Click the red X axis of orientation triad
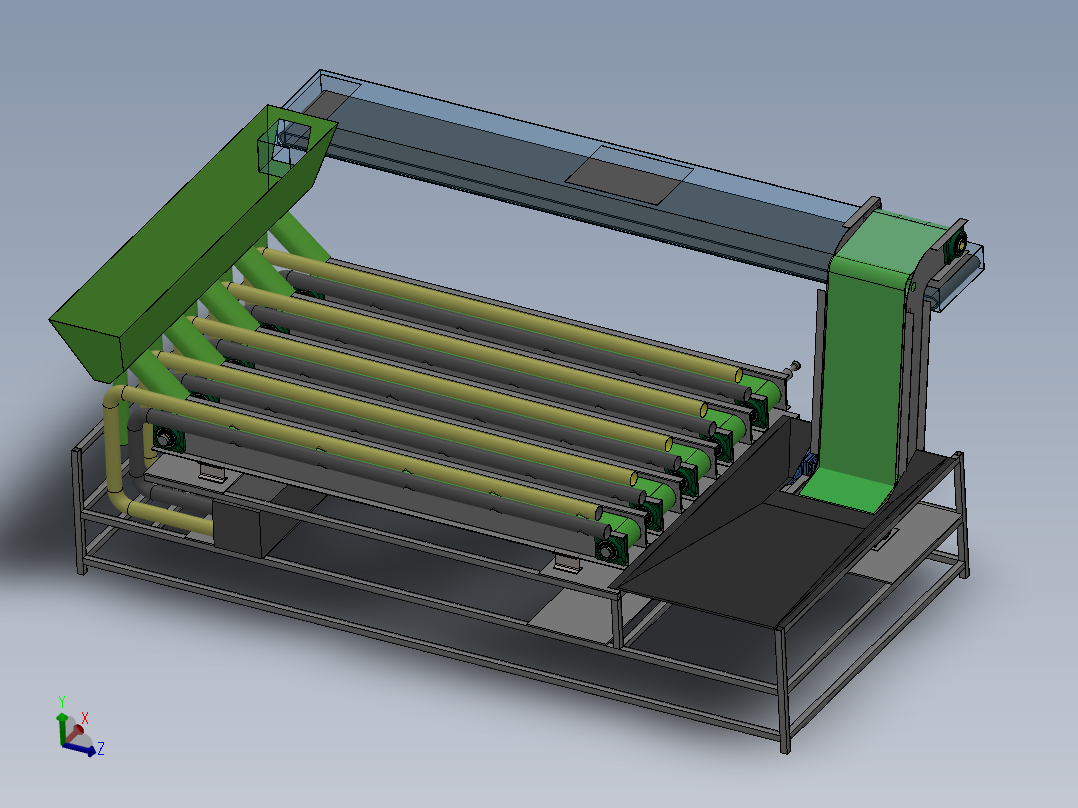Screen dimensions: 1078x808 76,731
